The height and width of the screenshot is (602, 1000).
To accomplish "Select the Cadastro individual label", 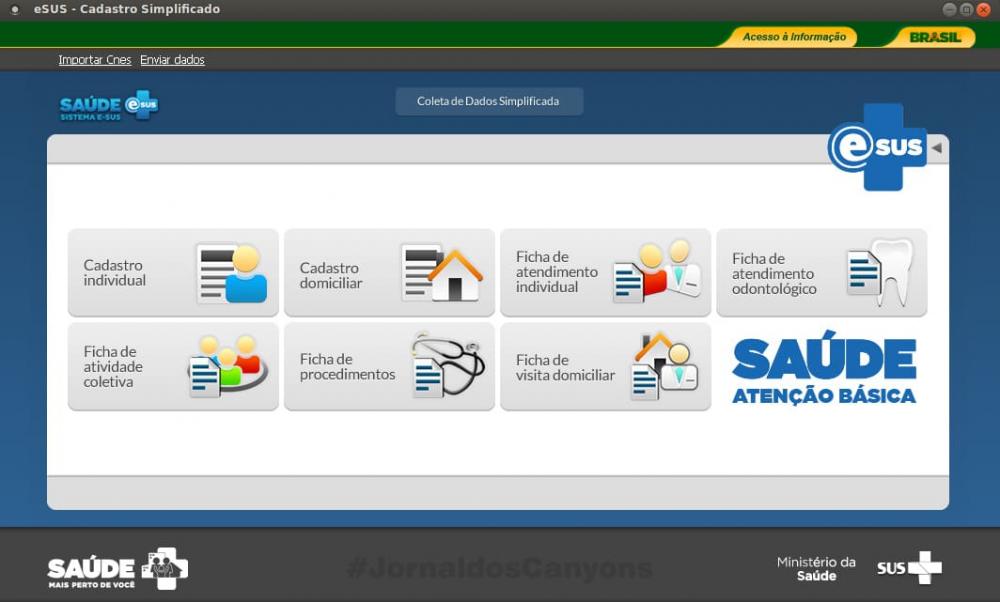I will click(115, 273).
